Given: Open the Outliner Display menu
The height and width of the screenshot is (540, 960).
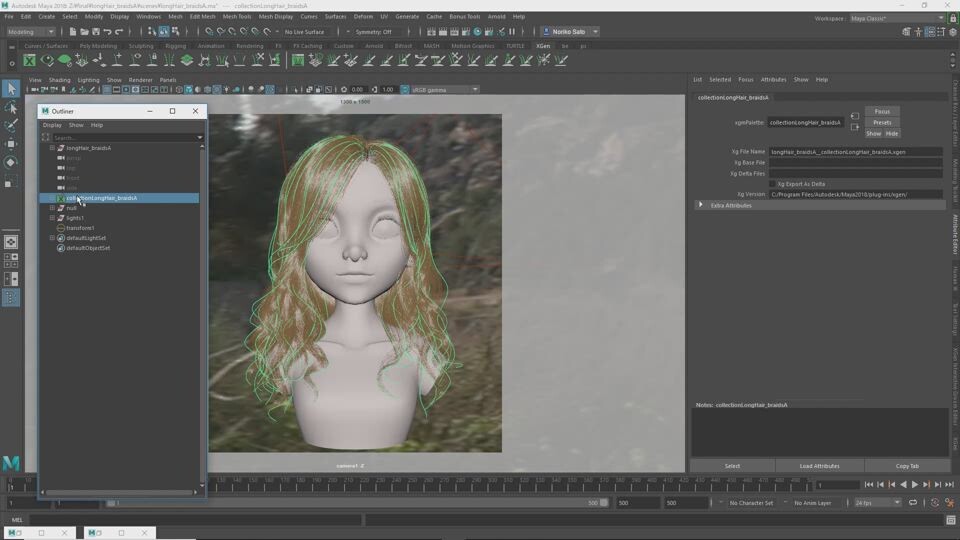Looking at the screenshot, I should pos(52,125).
